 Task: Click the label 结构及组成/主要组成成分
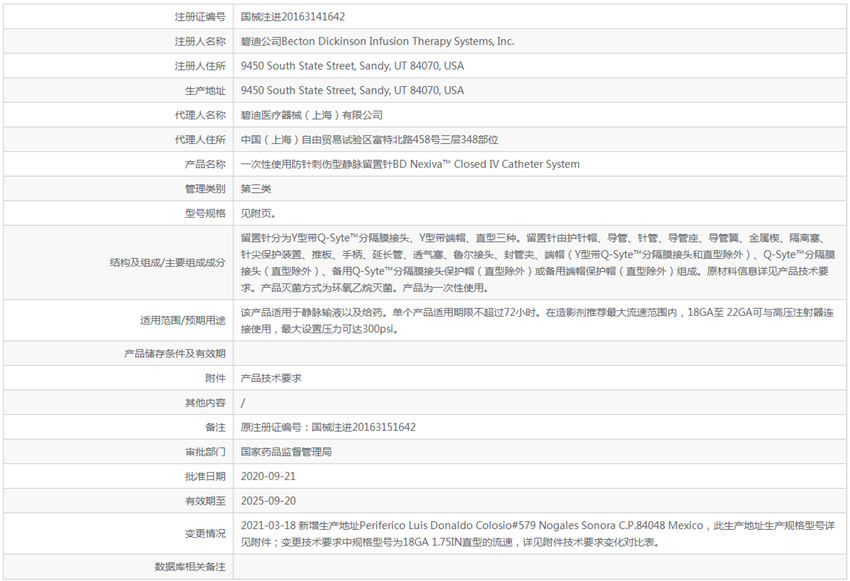coord(168,263)
